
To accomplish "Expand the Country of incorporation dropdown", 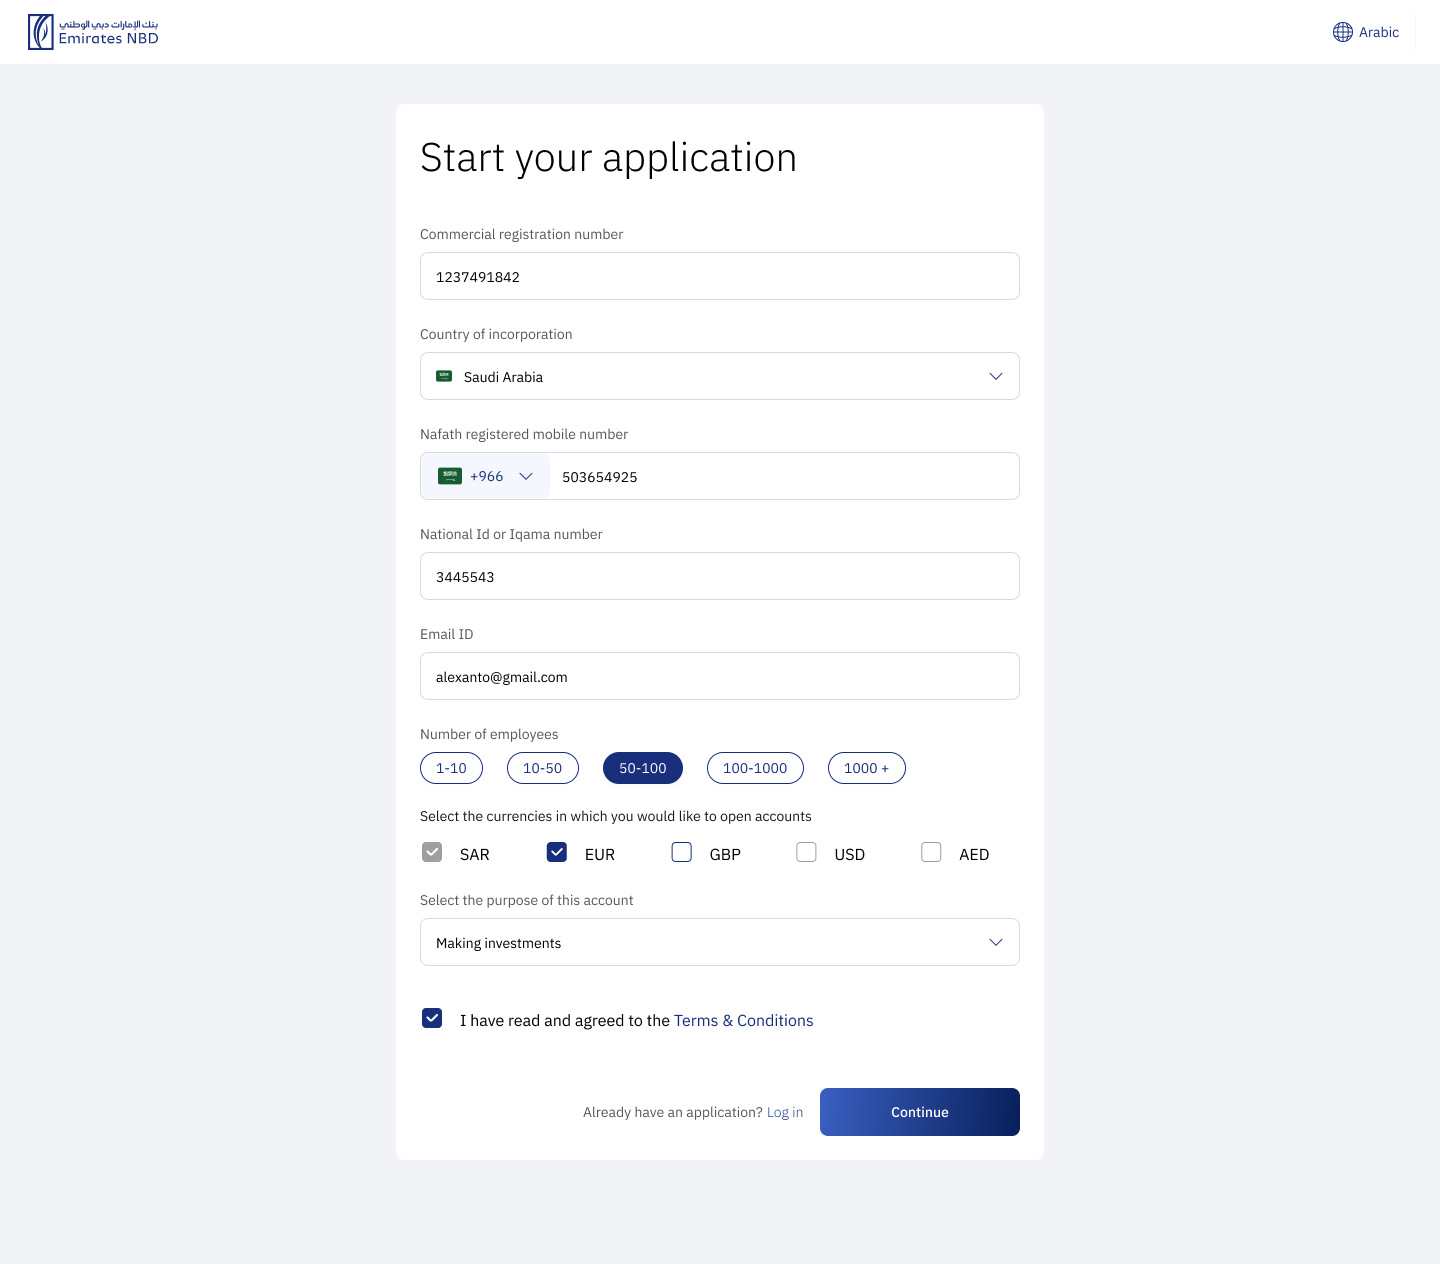I will pyautogui.click(x=995, y=376).
